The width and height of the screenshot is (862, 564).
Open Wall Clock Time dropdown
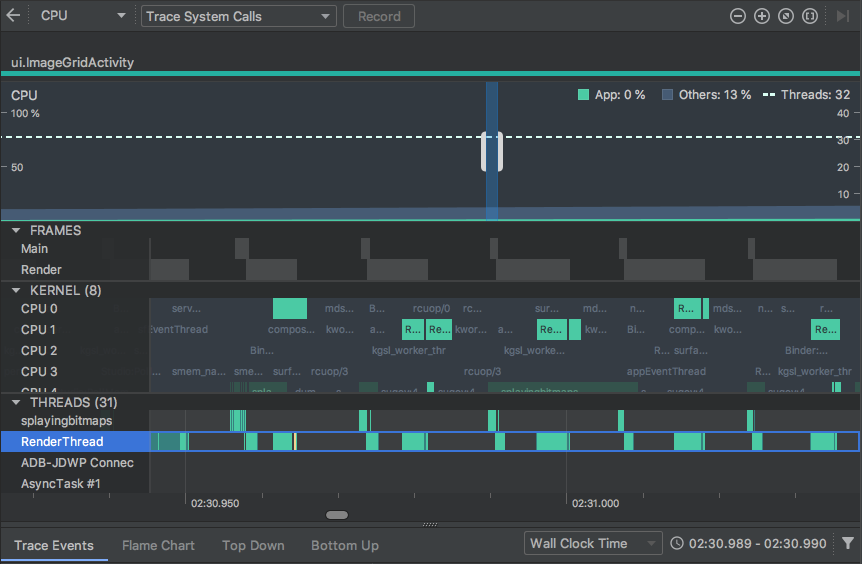click(593, 543)
